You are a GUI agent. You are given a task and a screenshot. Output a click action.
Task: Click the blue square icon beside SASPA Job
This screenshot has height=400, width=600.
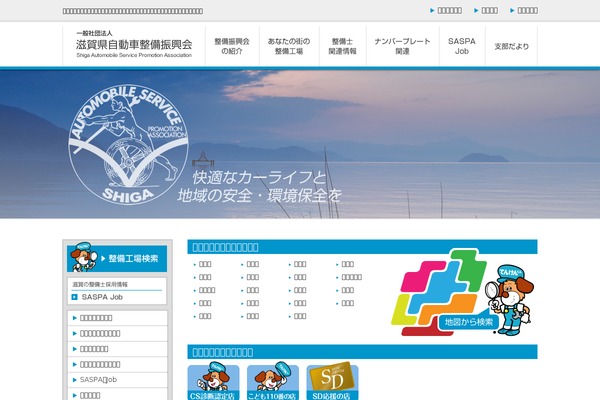(75, 297)
